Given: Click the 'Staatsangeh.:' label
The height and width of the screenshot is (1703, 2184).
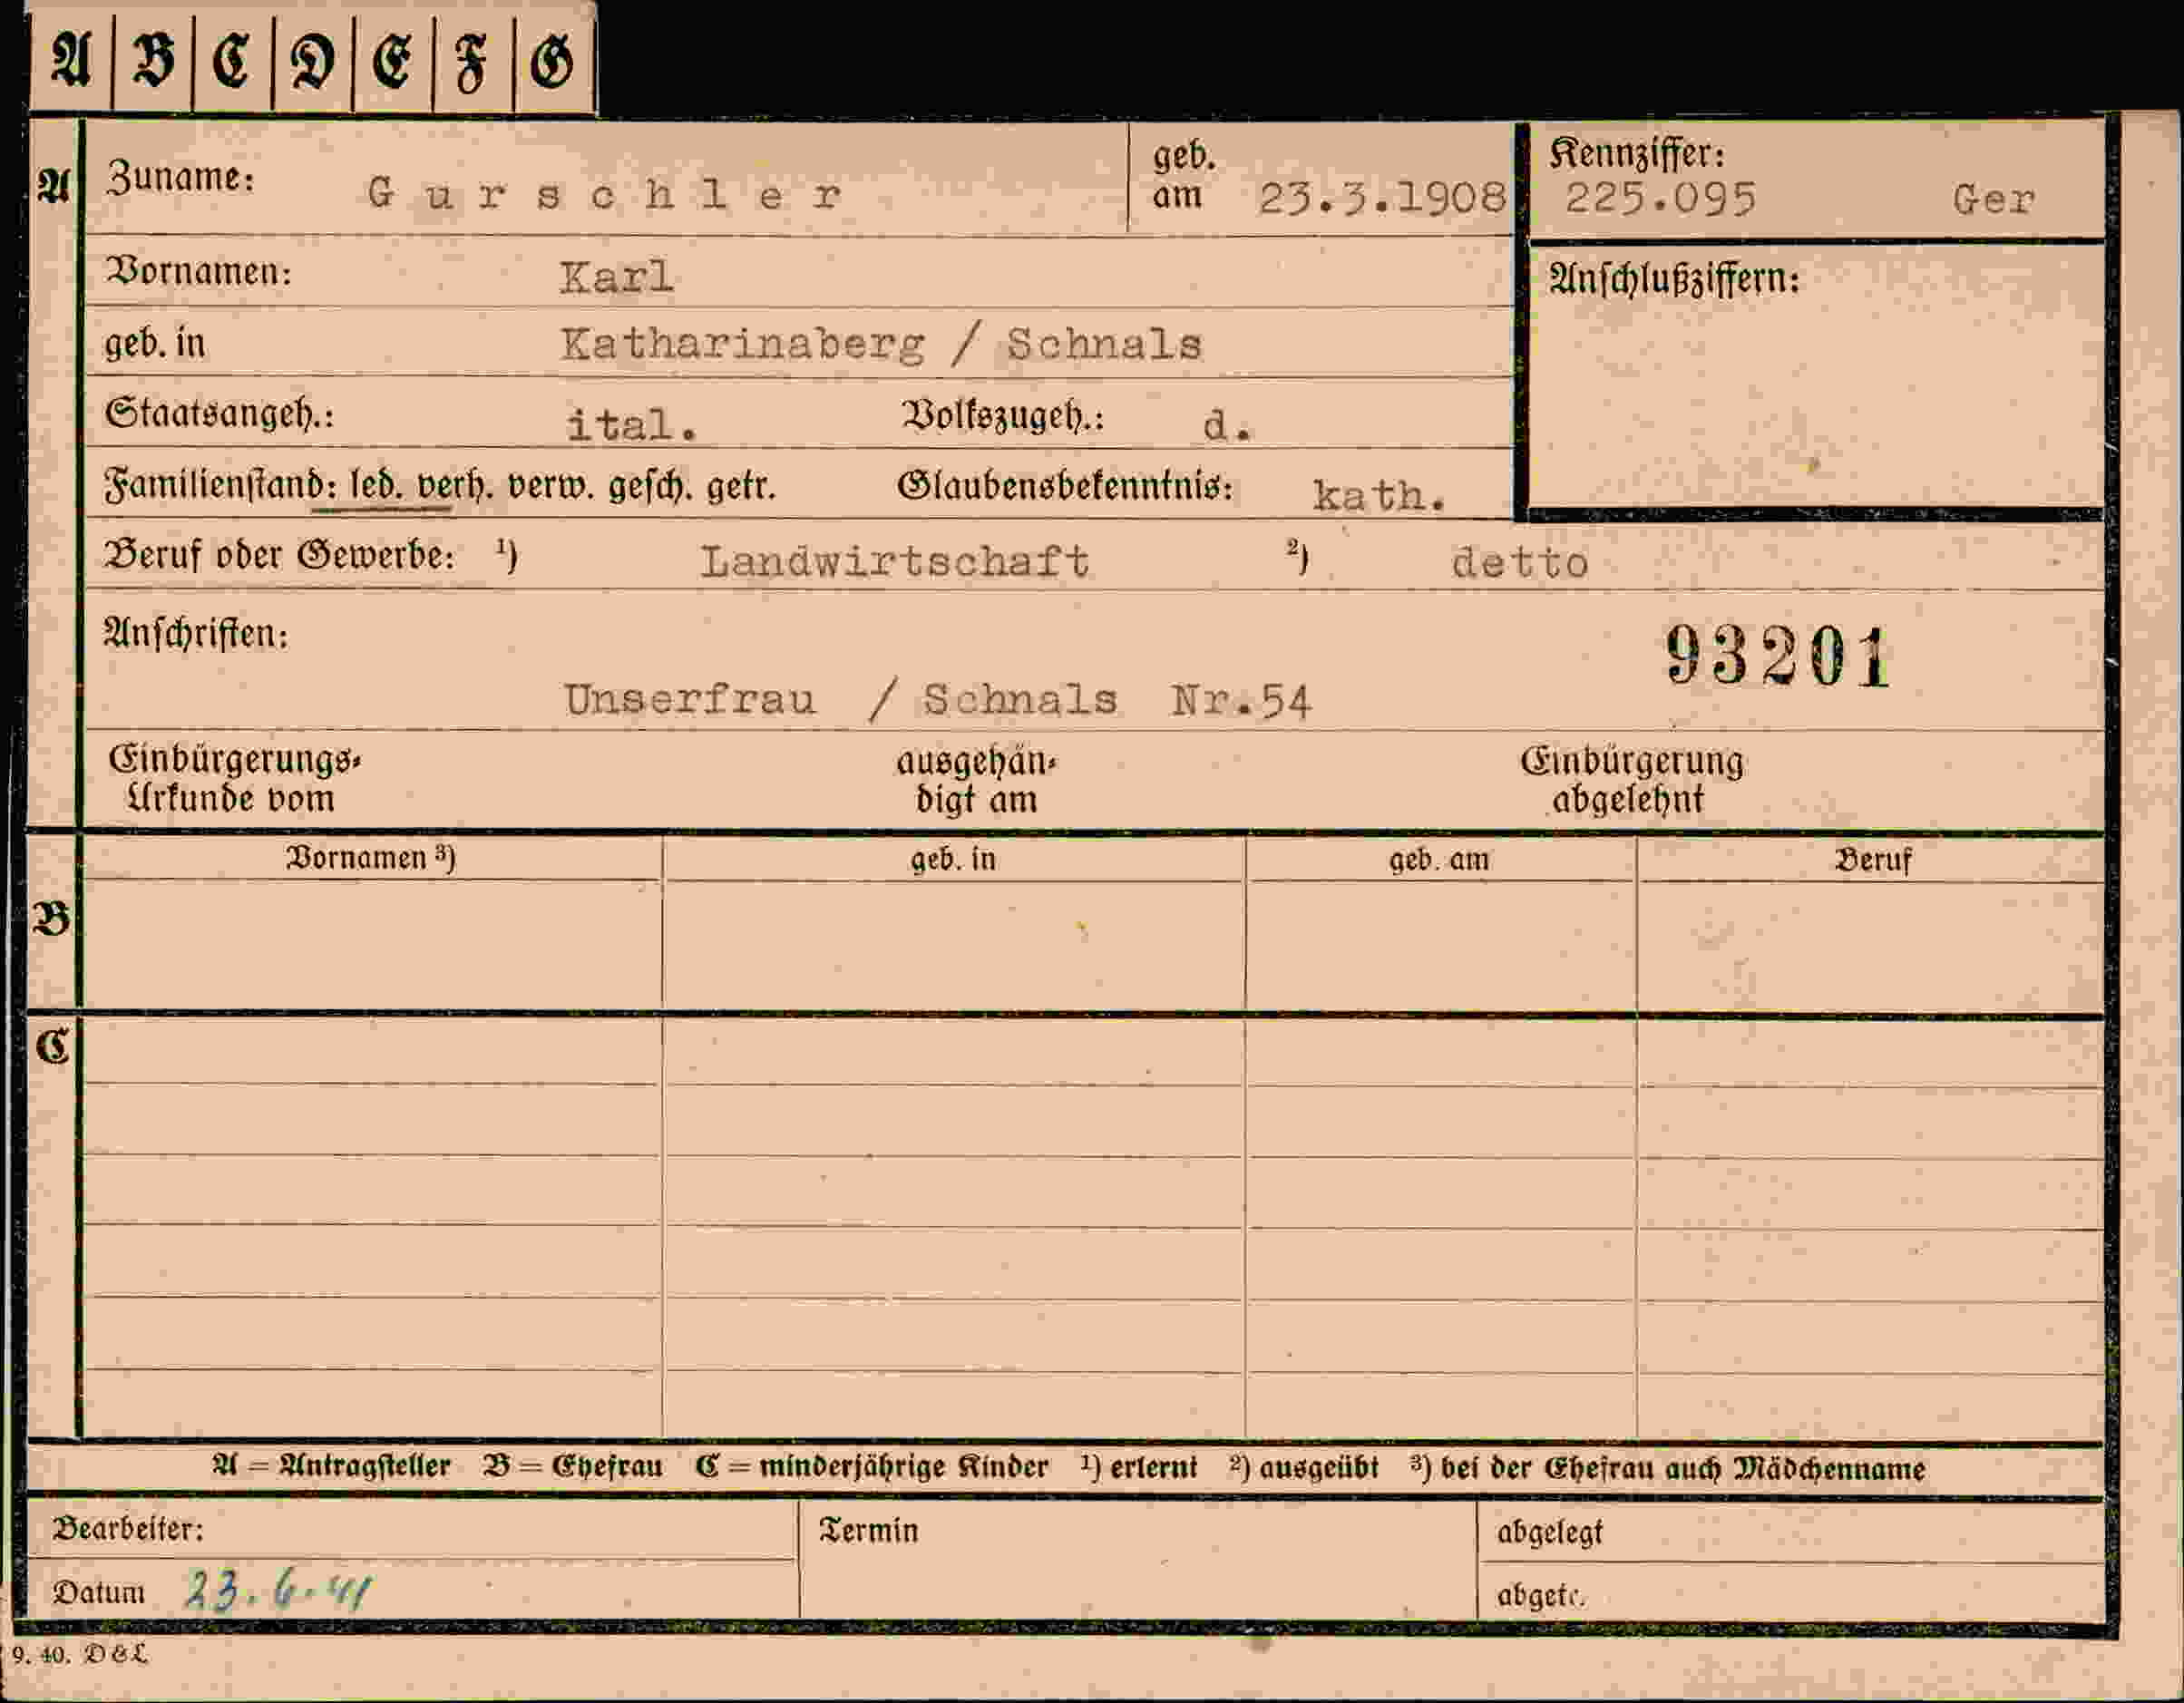Looking at the screenshot, I should pos(220,414).
